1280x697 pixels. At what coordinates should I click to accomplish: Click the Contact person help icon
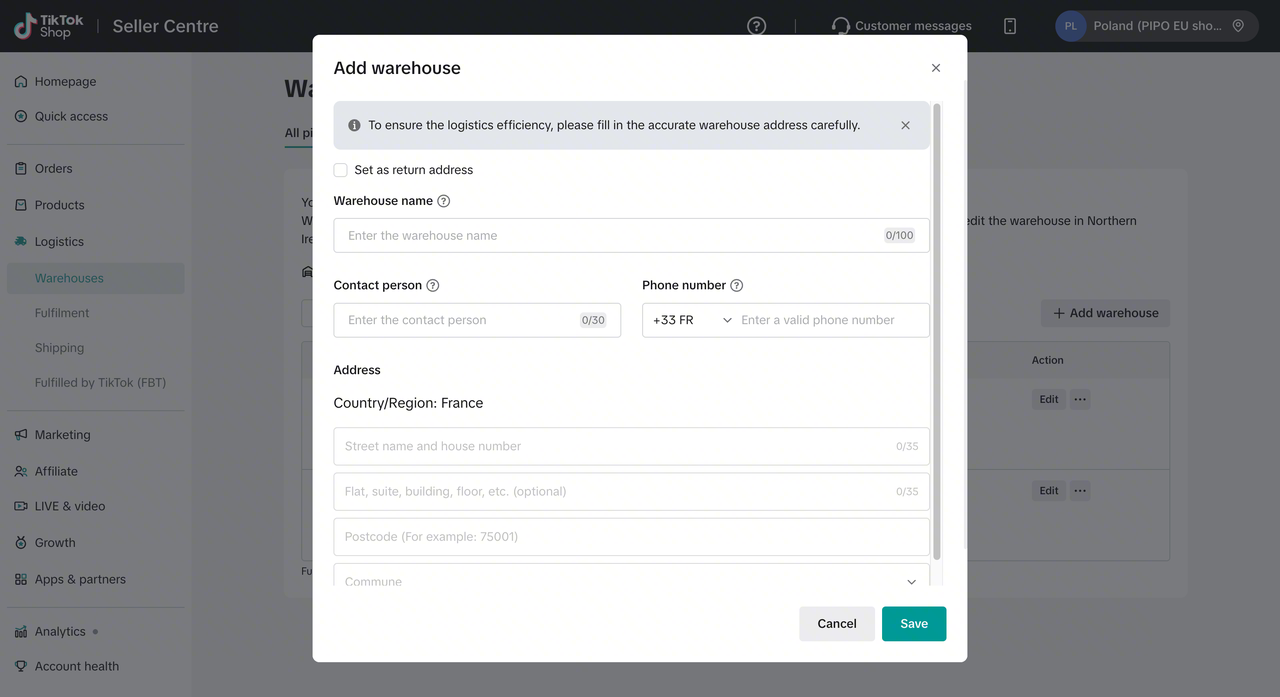(x=433, y=285)
